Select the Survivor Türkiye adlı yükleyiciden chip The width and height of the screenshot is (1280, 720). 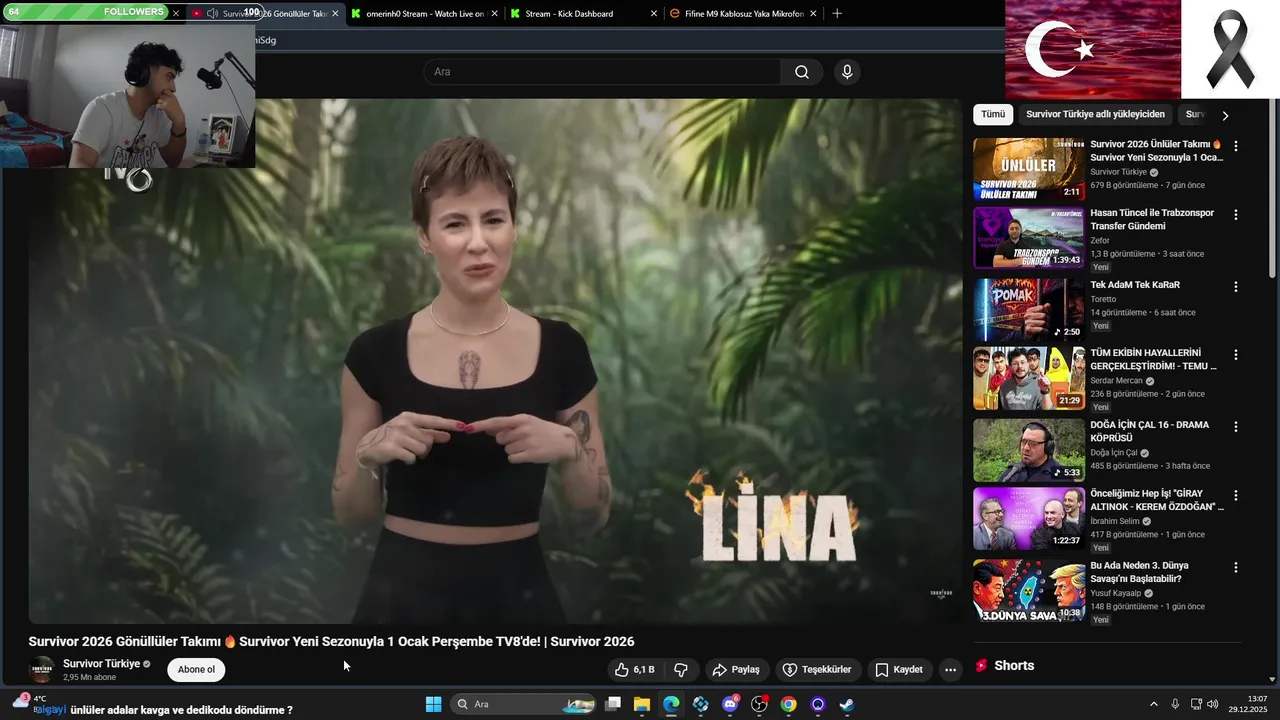[1095, 114]
